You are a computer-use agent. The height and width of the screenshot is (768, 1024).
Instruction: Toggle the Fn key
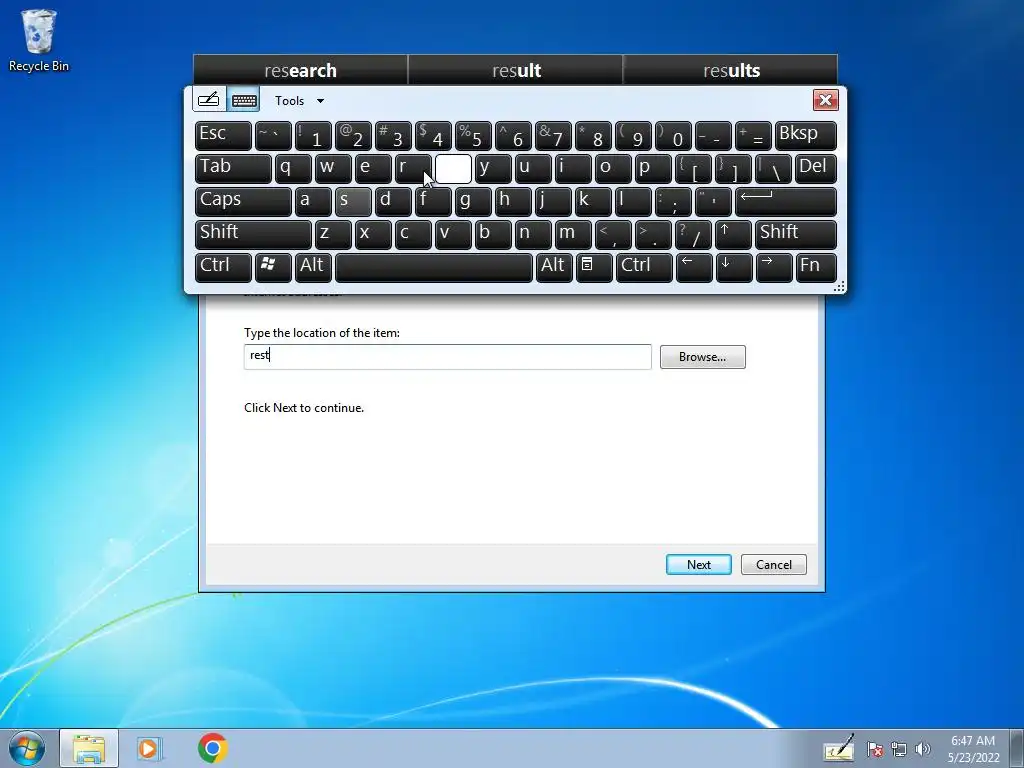816,267
